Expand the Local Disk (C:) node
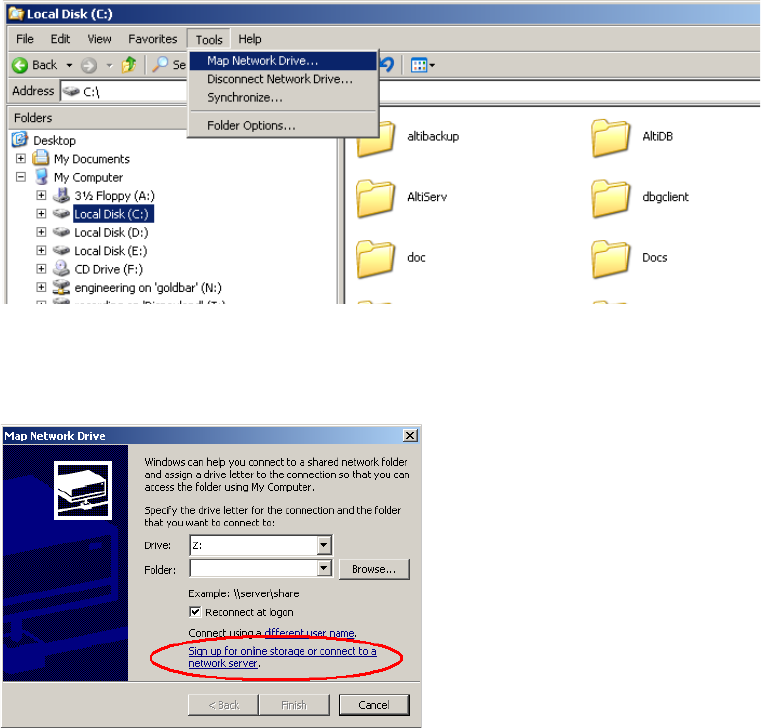This screenshot has height=728, width=761. 41,214
